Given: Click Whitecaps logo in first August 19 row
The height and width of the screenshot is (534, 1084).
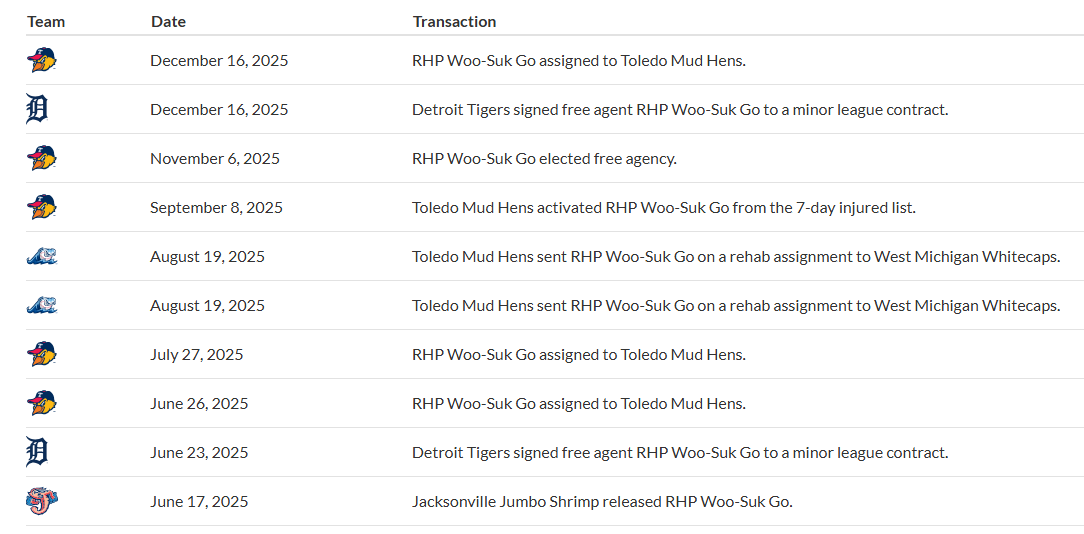Looking at the screenshot, I should [42, 256].
